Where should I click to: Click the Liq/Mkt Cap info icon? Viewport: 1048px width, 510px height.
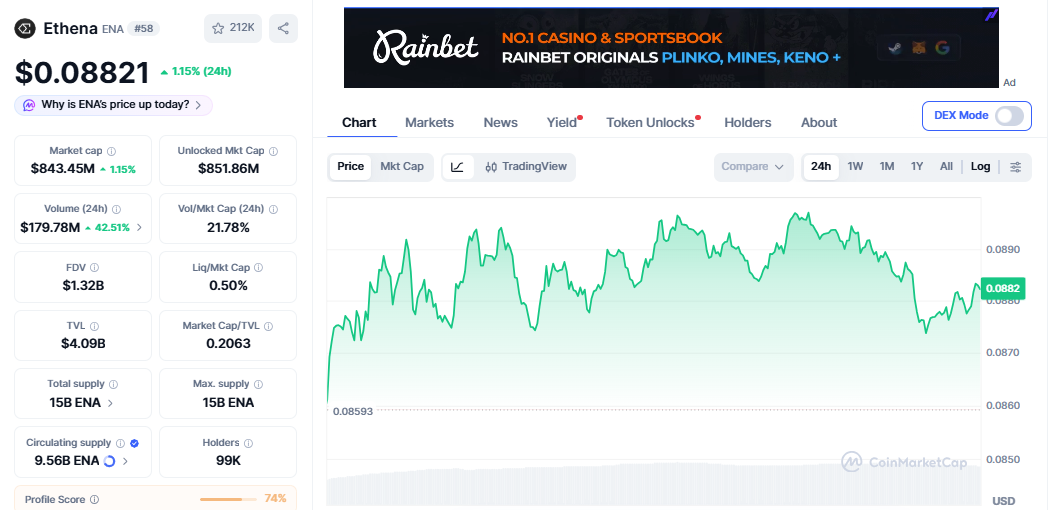pyautogui.click(x=259, y=267)
